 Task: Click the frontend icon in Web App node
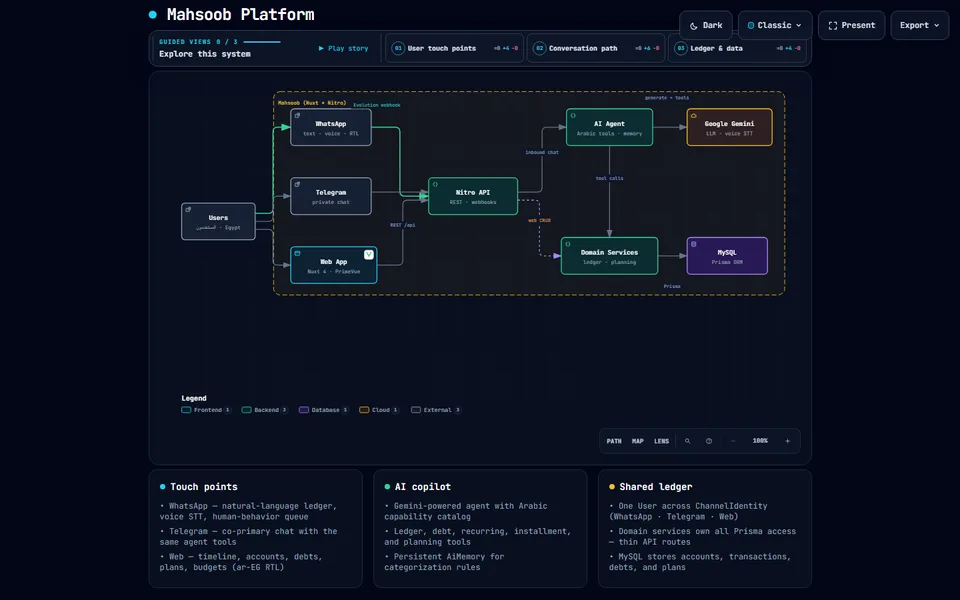coord(297,253)
